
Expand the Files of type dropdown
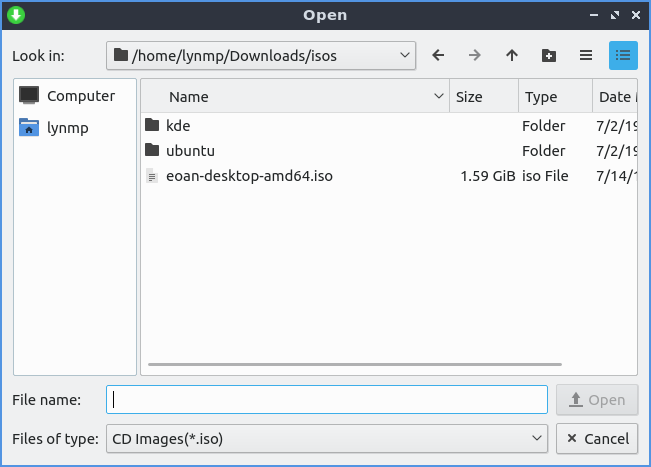[x=536, y=438]
